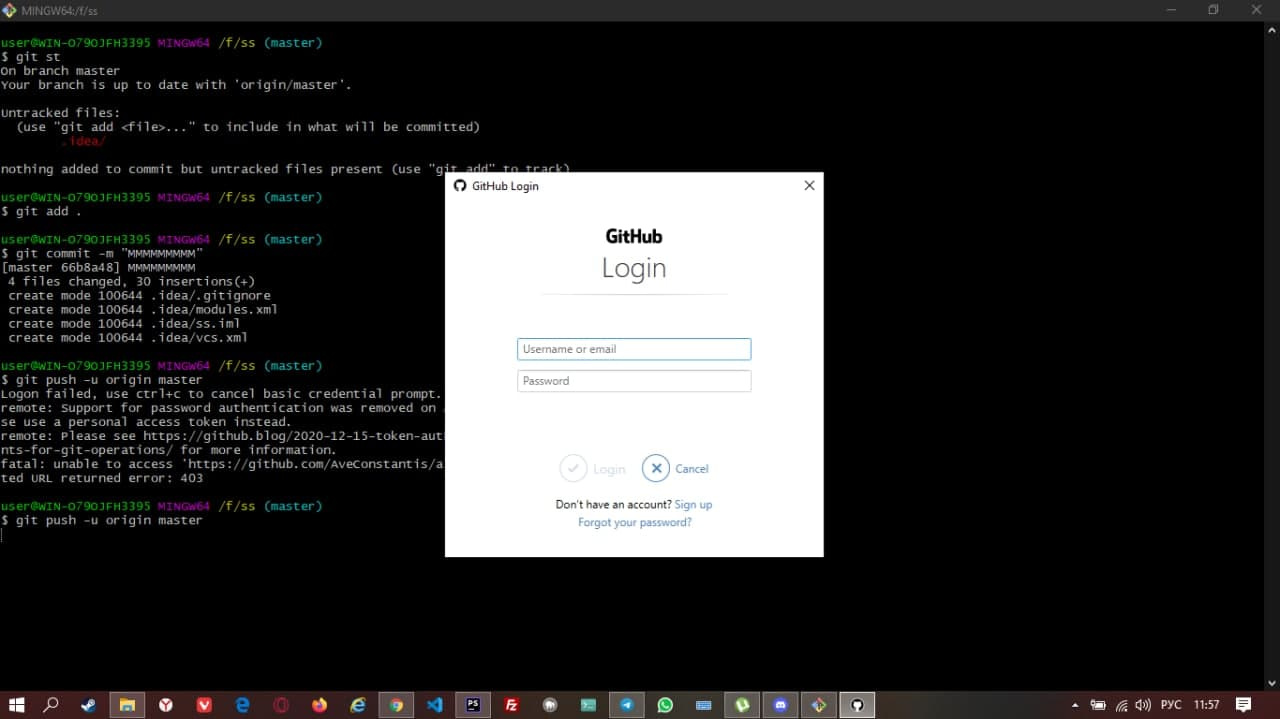Click the 'create mode 100644 .idea/modules.xml' line
The image size is (1280, 719).
coord(143,309)
